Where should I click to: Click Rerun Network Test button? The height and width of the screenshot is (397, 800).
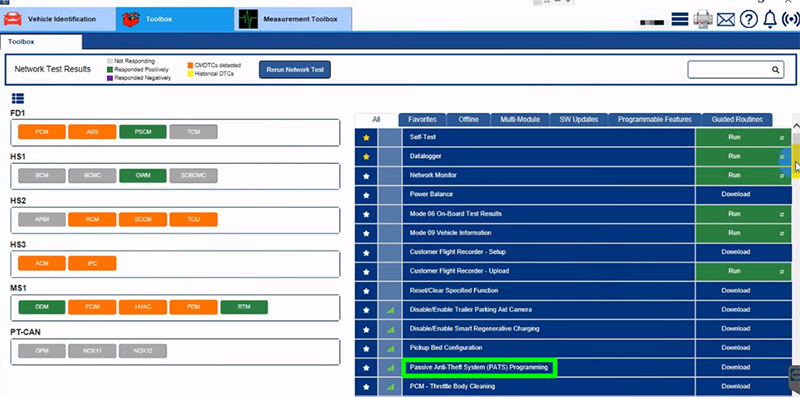click(x=295, y=69)
